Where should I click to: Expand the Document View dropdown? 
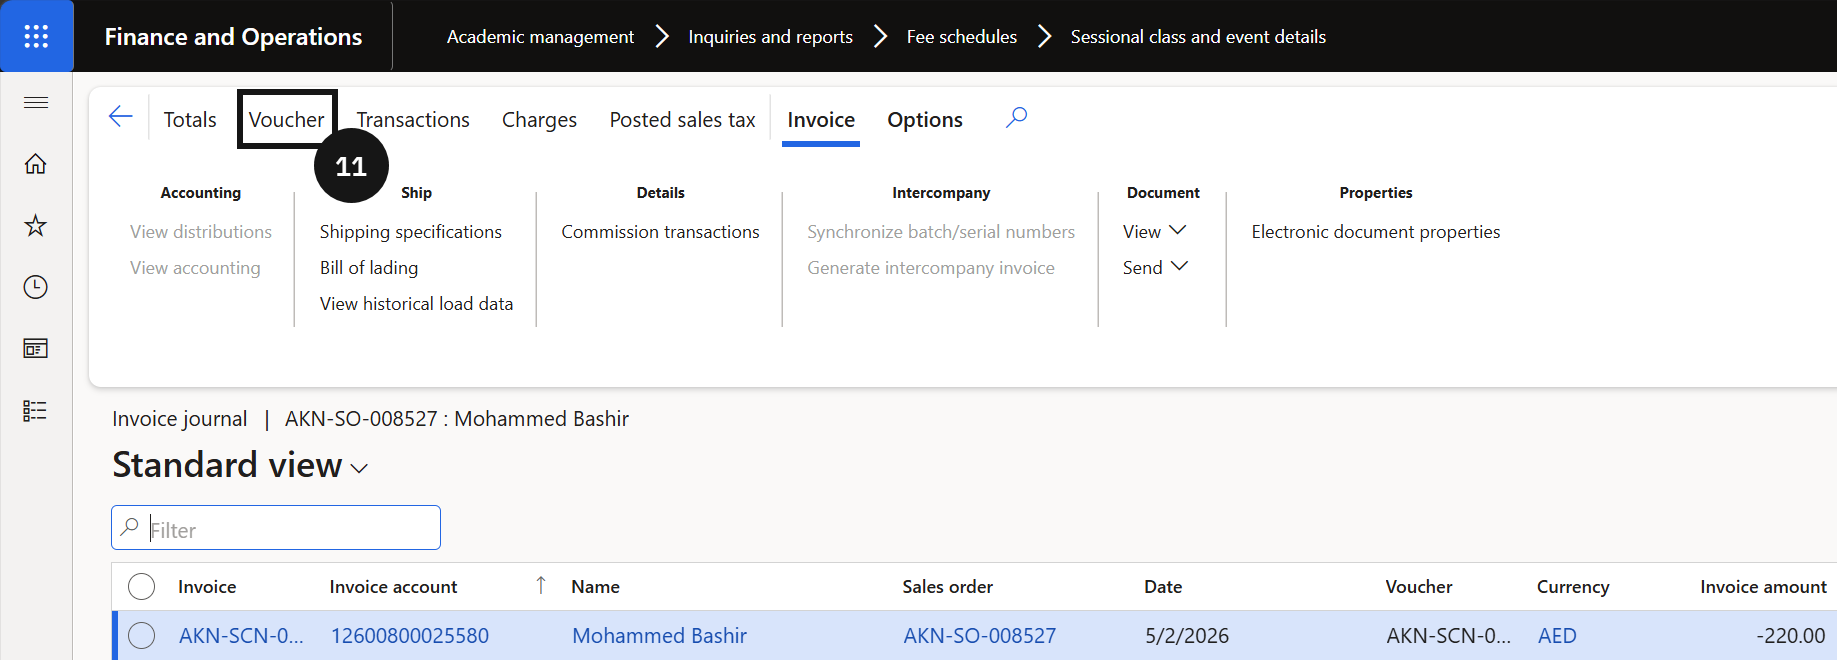point(1154,232)
